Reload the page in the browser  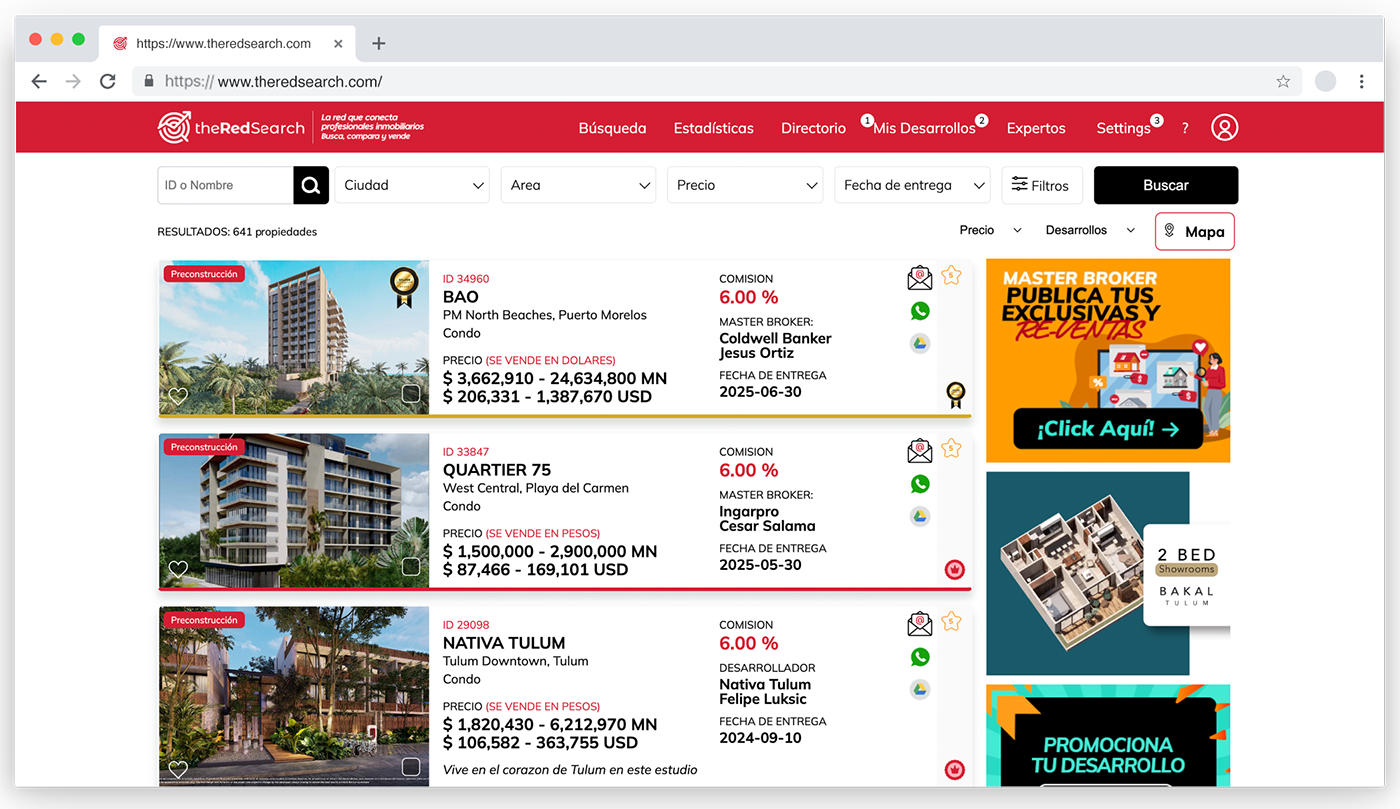pos(108,82)
